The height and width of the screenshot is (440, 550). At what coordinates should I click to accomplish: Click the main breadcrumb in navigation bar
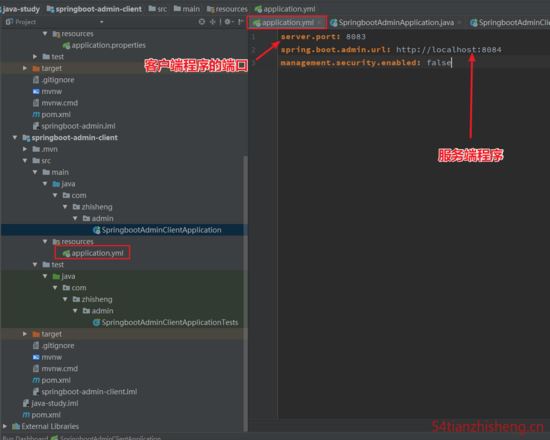(187, 9)
